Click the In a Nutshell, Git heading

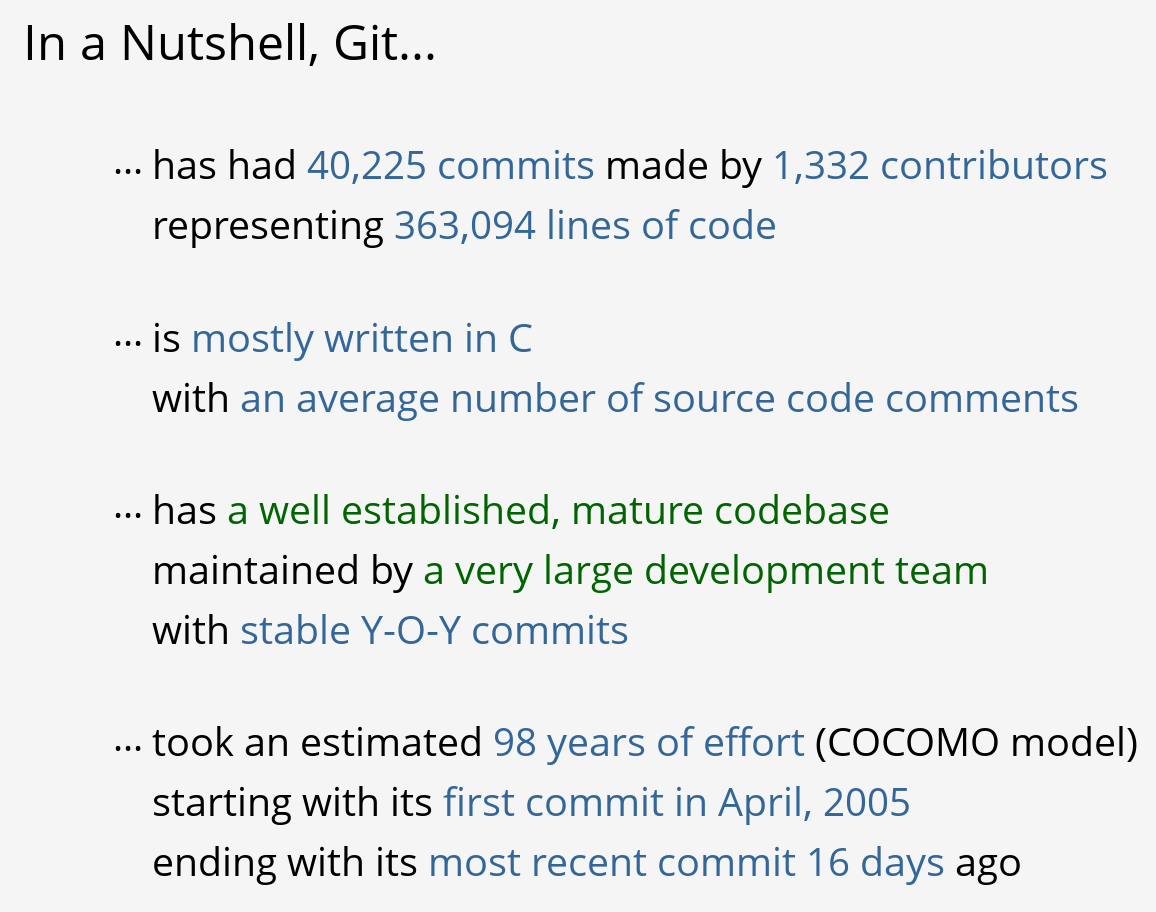(229, 44)
